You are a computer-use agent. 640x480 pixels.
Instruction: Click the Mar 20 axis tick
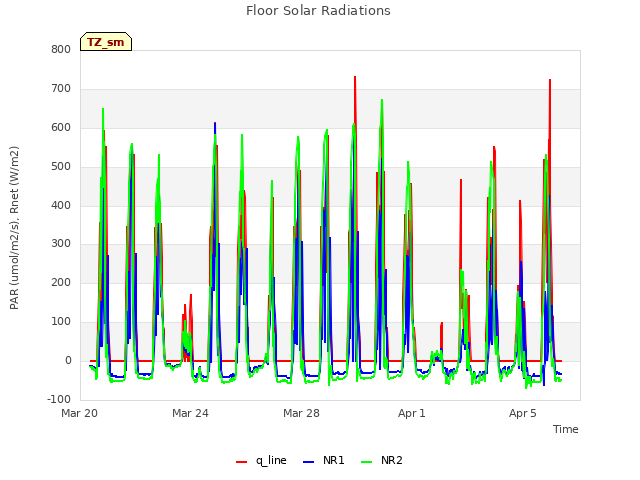click(79, 413)
